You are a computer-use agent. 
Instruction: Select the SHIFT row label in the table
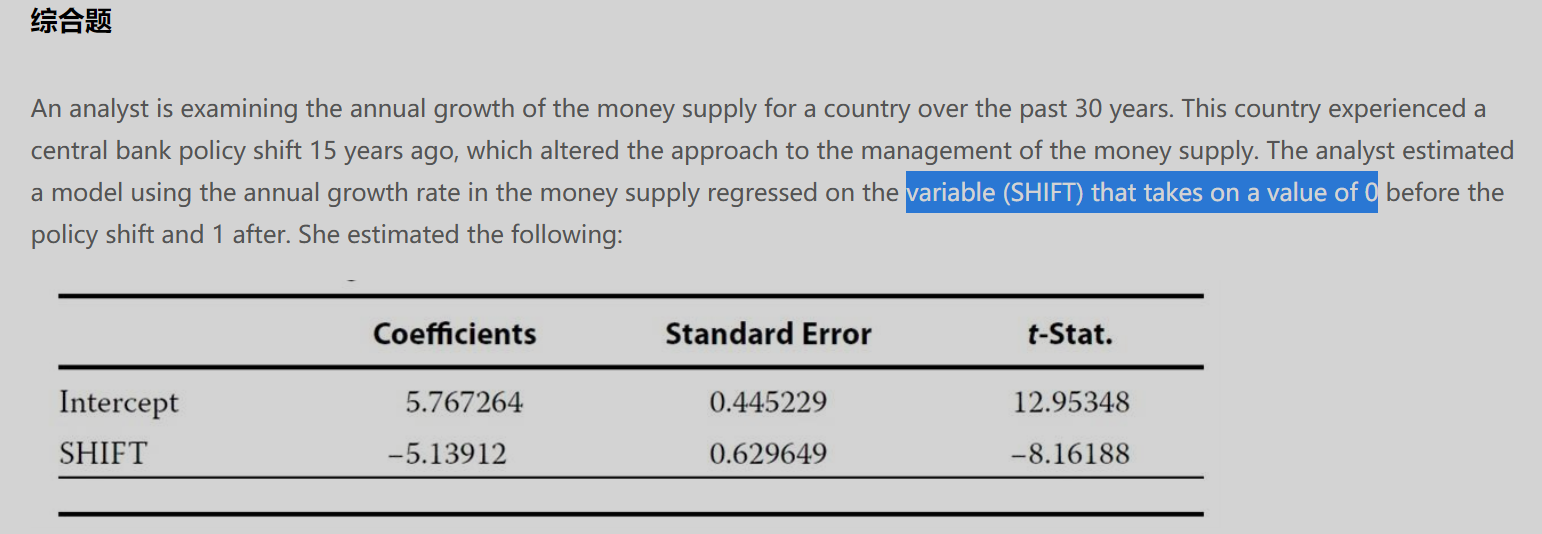[x=102, y=454]
